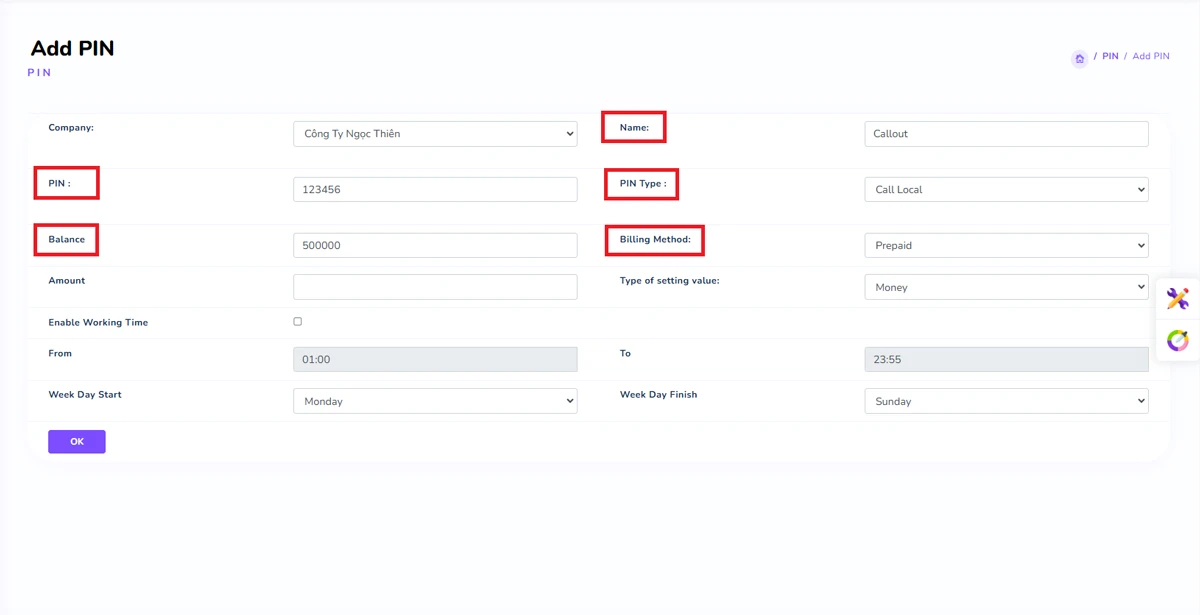Click Add PIN in the breadcrumb trail
This screenshot has width=1200, height=615.
click(x=1150, y=57)
